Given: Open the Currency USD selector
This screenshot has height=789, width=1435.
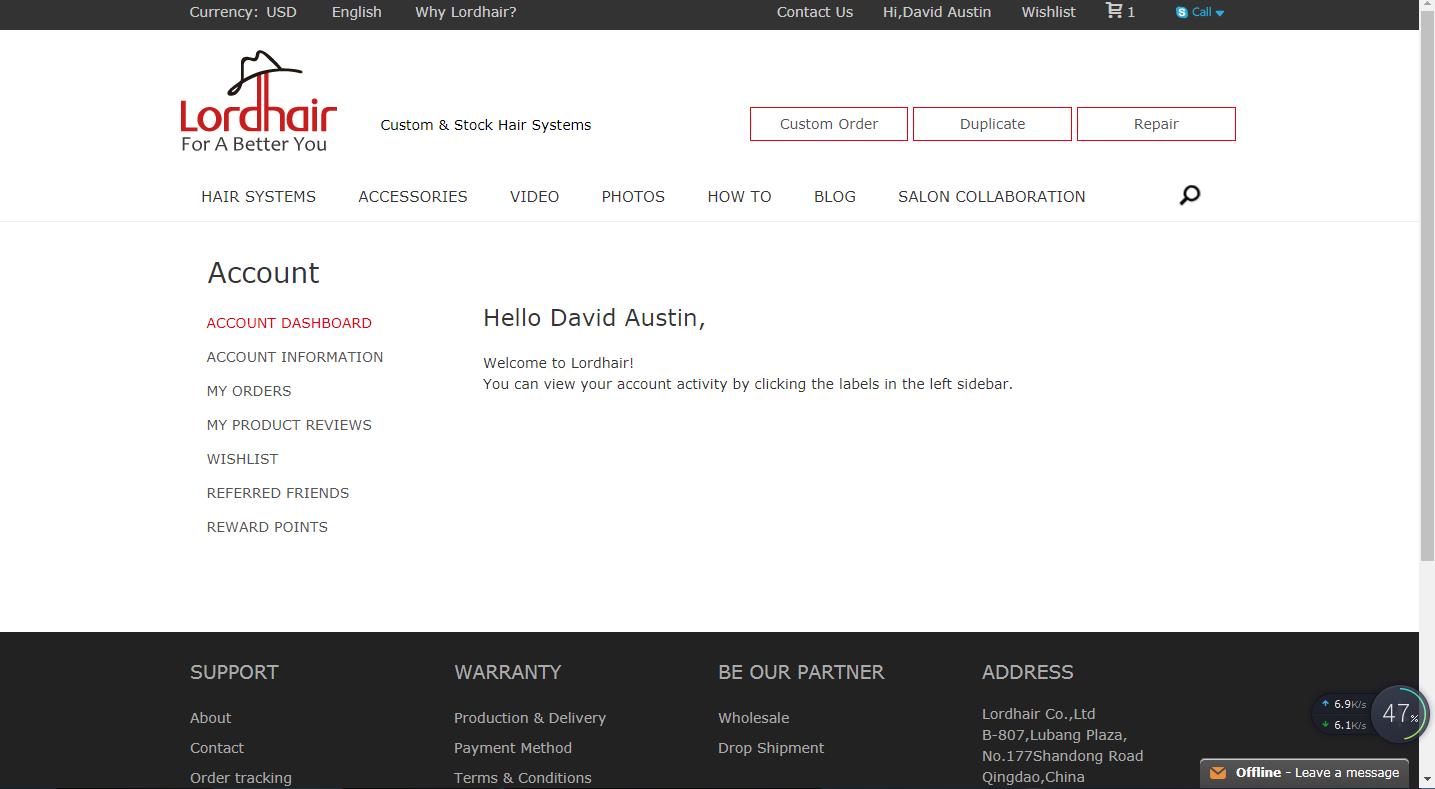Looking at the screenshot, I should coord(243,12).
